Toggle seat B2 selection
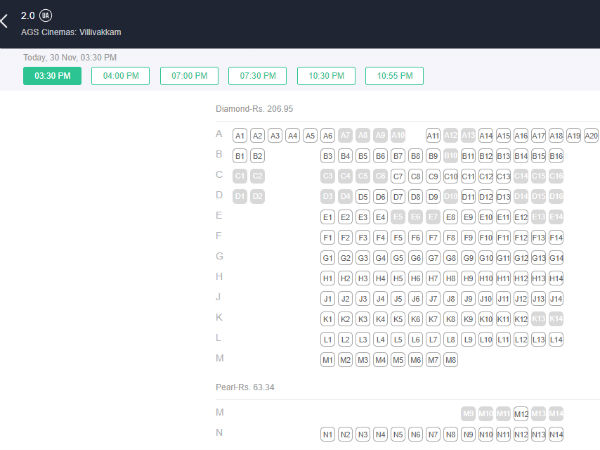The image size is (600, 450). [257, 156]
